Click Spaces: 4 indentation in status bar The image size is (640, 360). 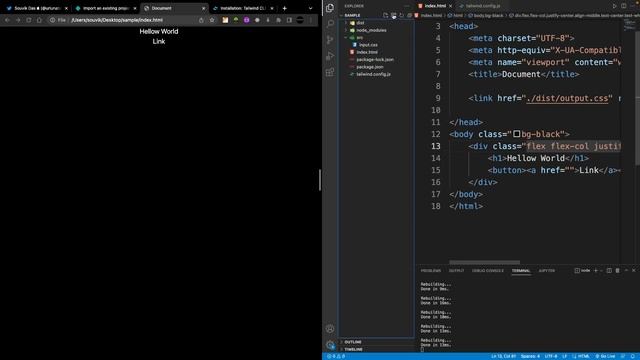point(530,356)
